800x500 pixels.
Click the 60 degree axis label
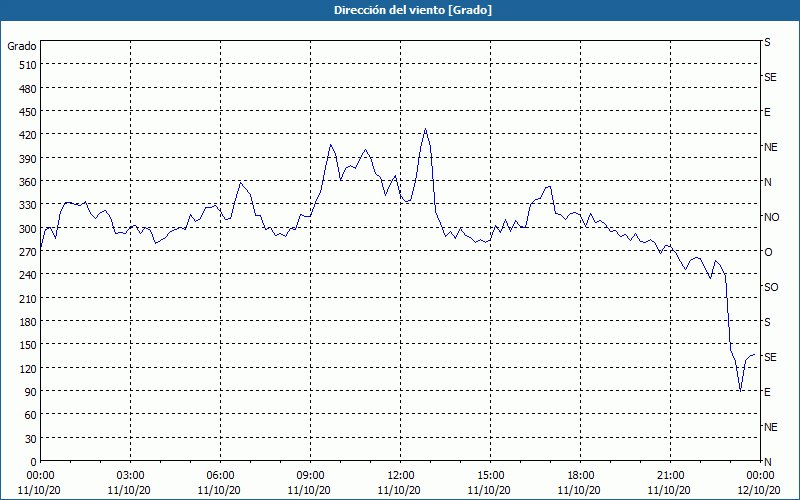(31, 415)
